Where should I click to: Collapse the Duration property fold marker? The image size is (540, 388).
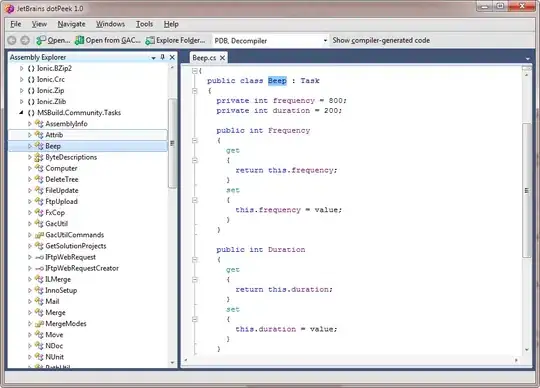[195, 260]
